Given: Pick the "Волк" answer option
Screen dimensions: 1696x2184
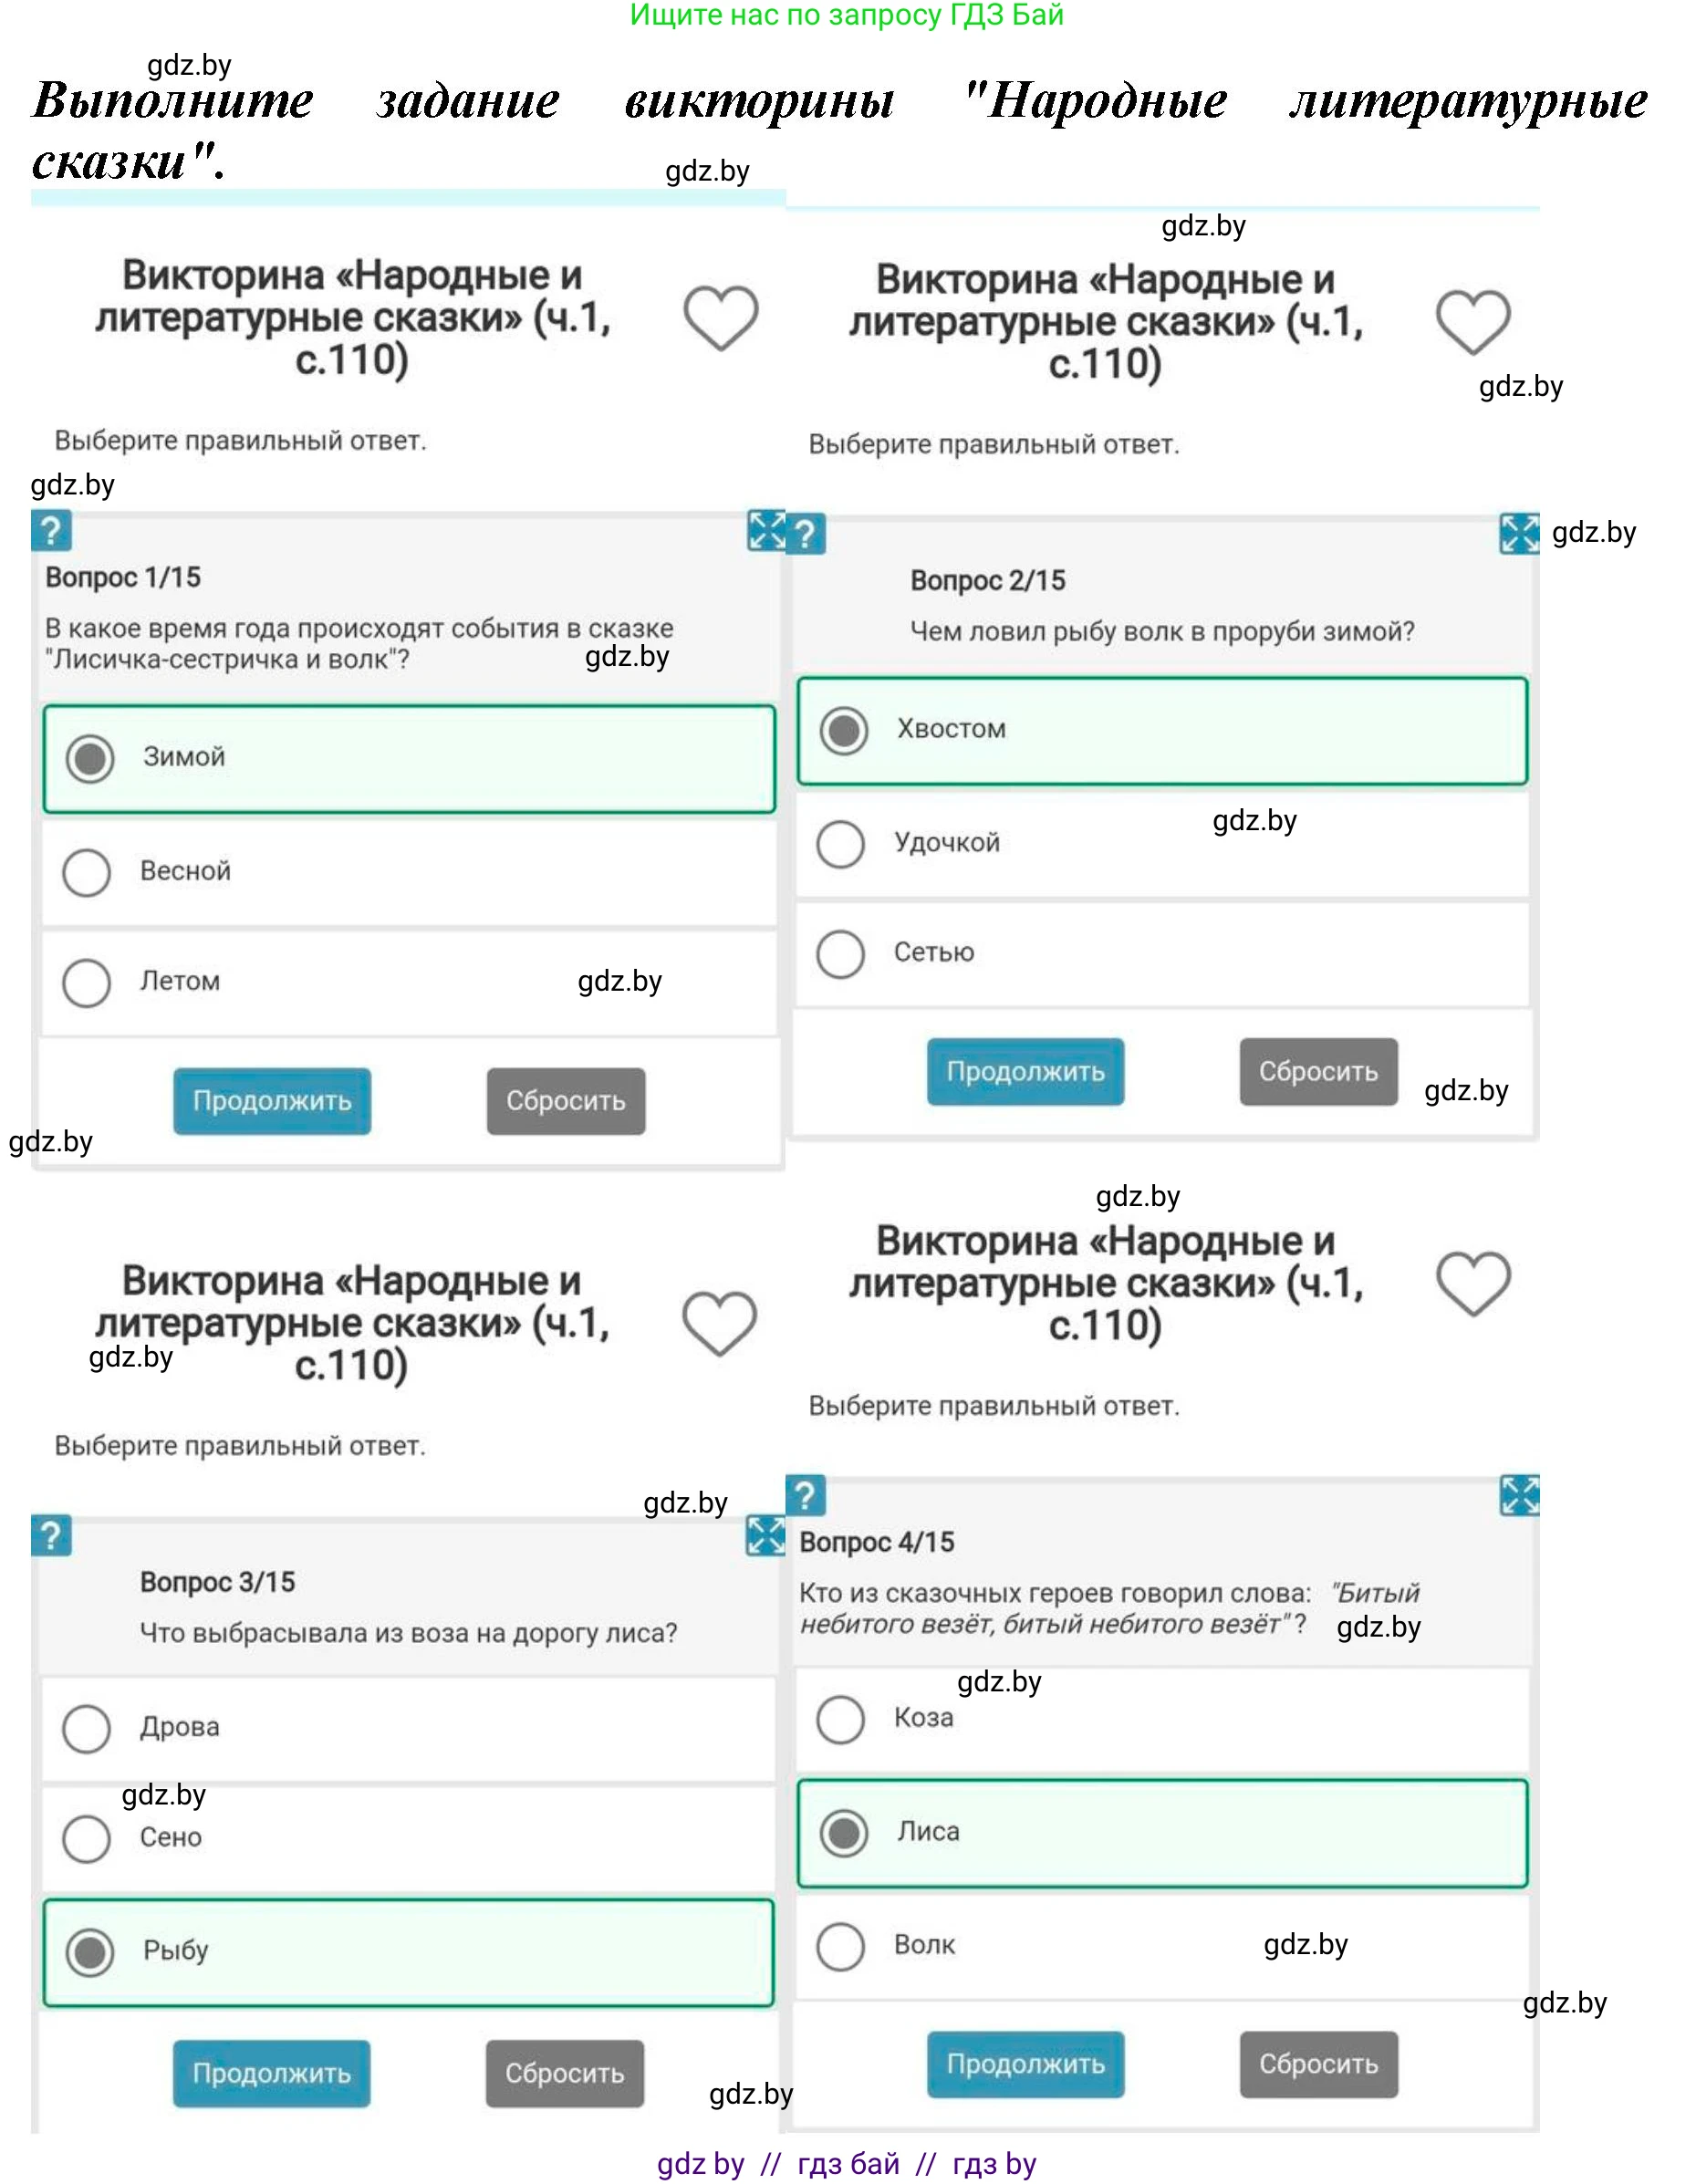Looking at the screenshot, I should [x=840, y=1945].
